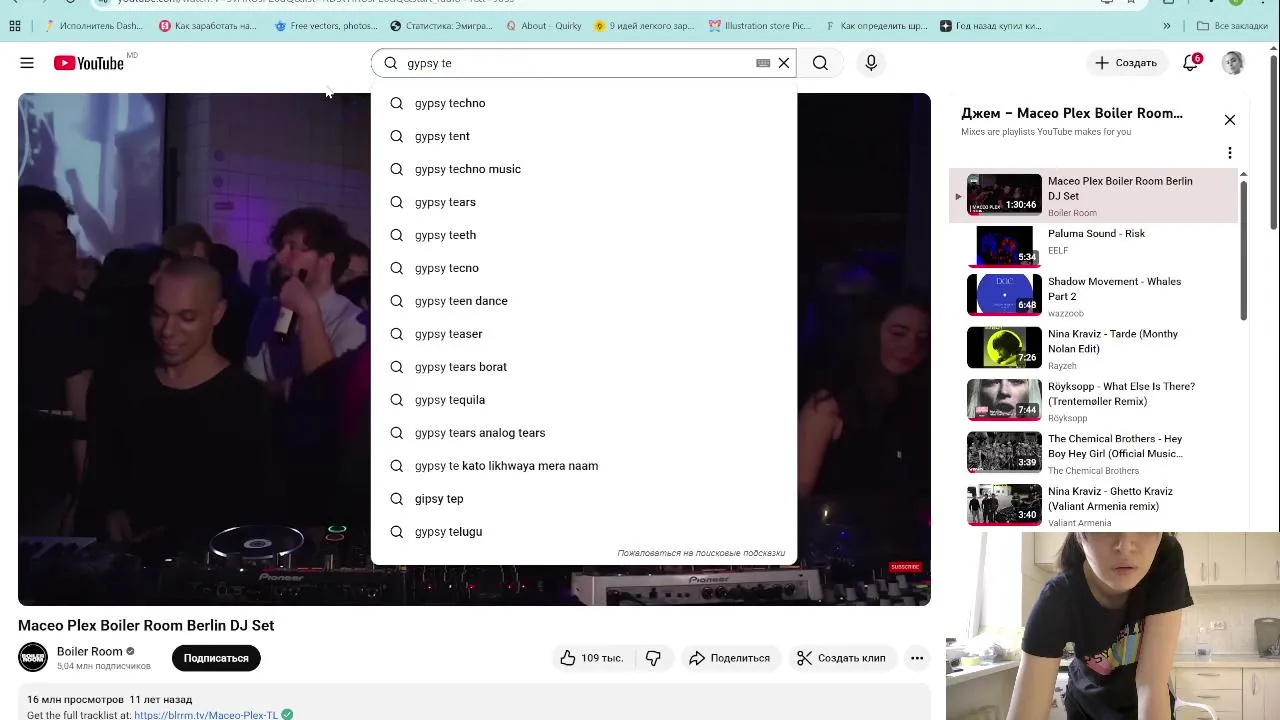Like the video (109 тыс.)
Screen dimensions: 1280x720
[591, 658]
